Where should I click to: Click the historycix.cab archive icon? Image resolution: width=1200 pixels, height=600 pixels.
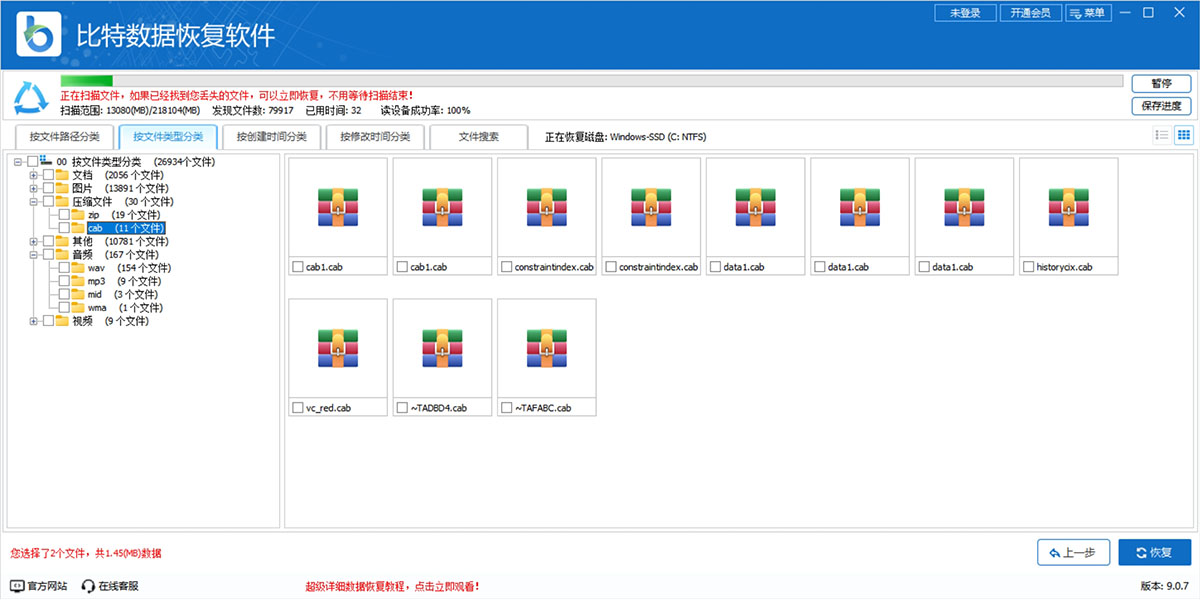click(1068, 206)
